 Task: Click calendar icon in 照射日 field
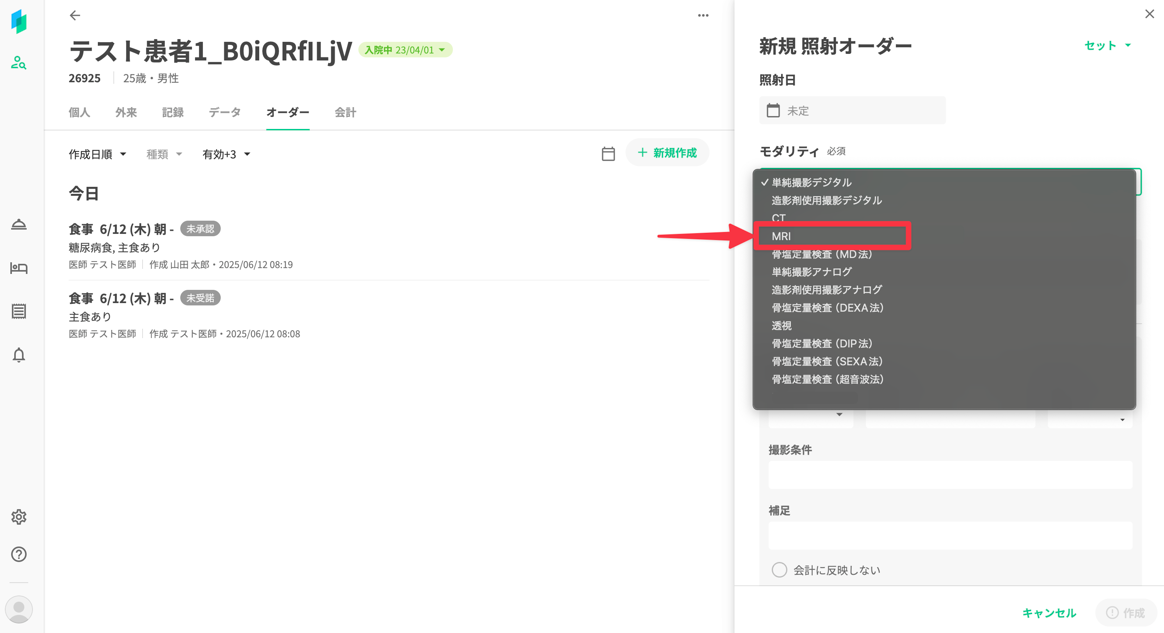[774, 111]
